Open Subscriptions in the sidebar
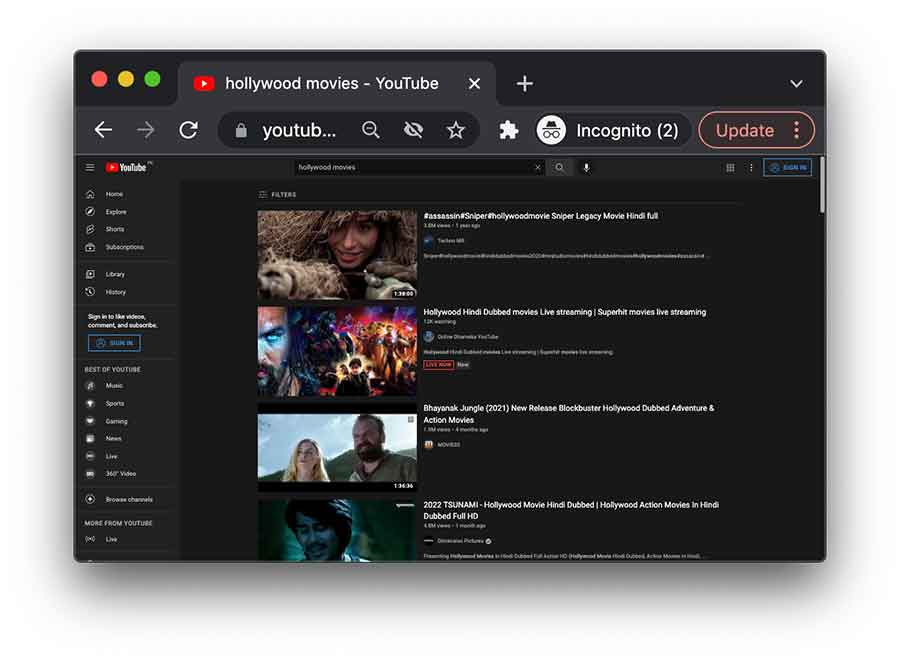The width and height of the screenshot is (900, 660). (127, 247)
